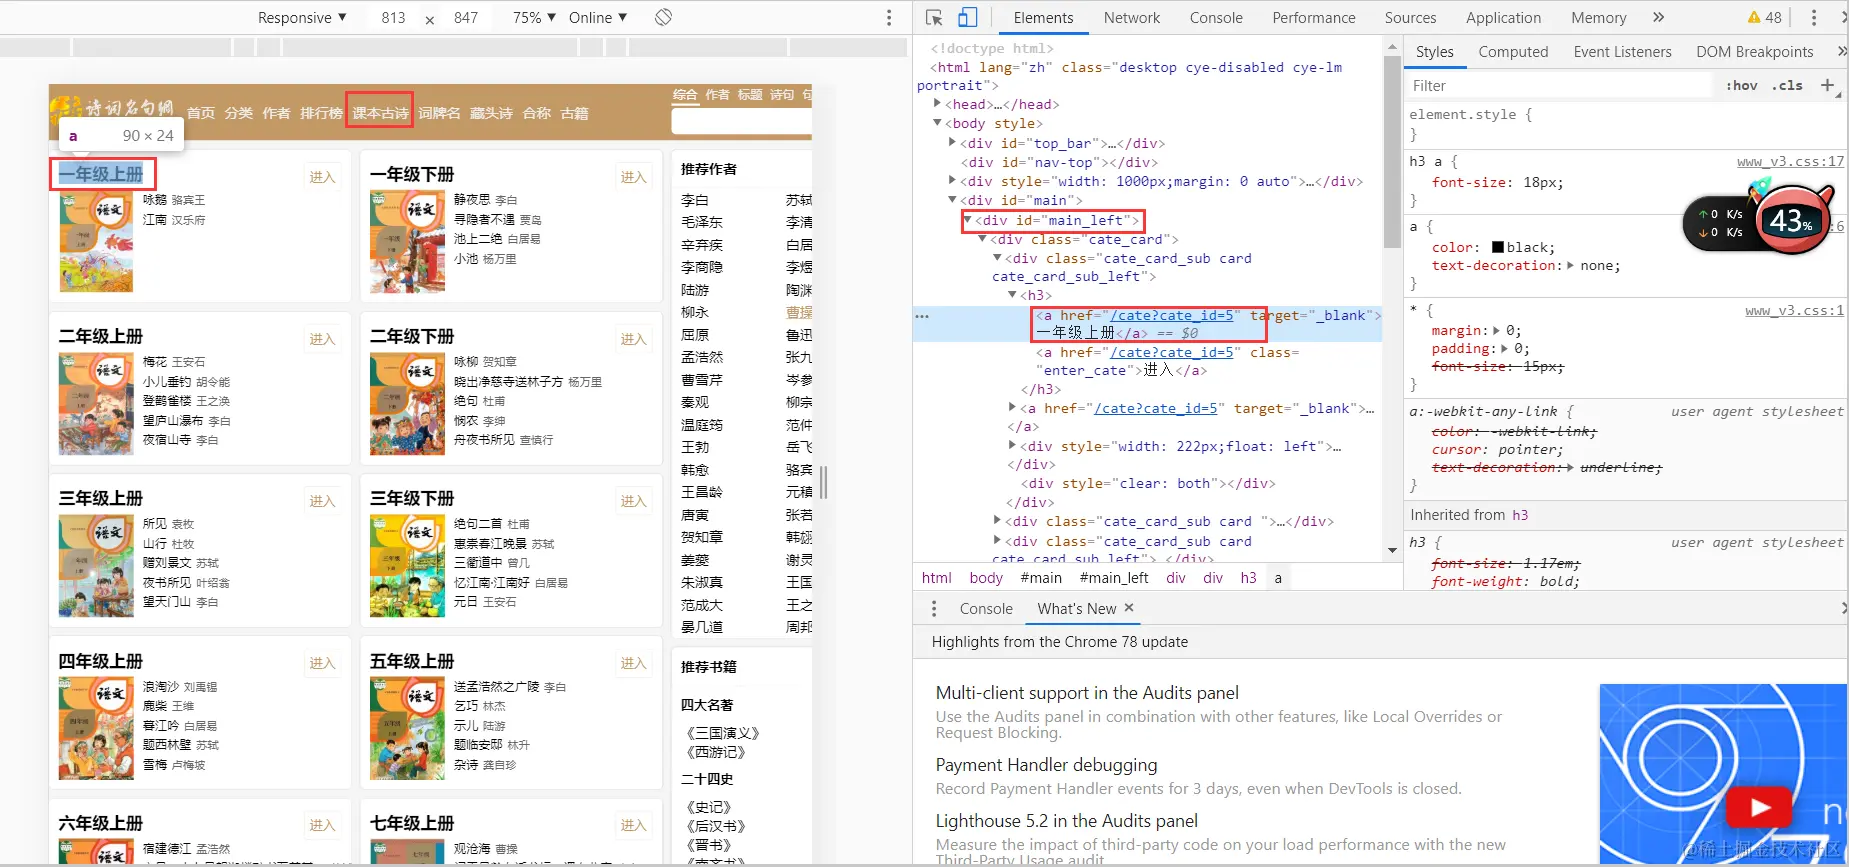The width and height of the screenshot is (1849, 867).
Task: Click the floating 43% network speed widget
Action: click(x=1762, y=220)
